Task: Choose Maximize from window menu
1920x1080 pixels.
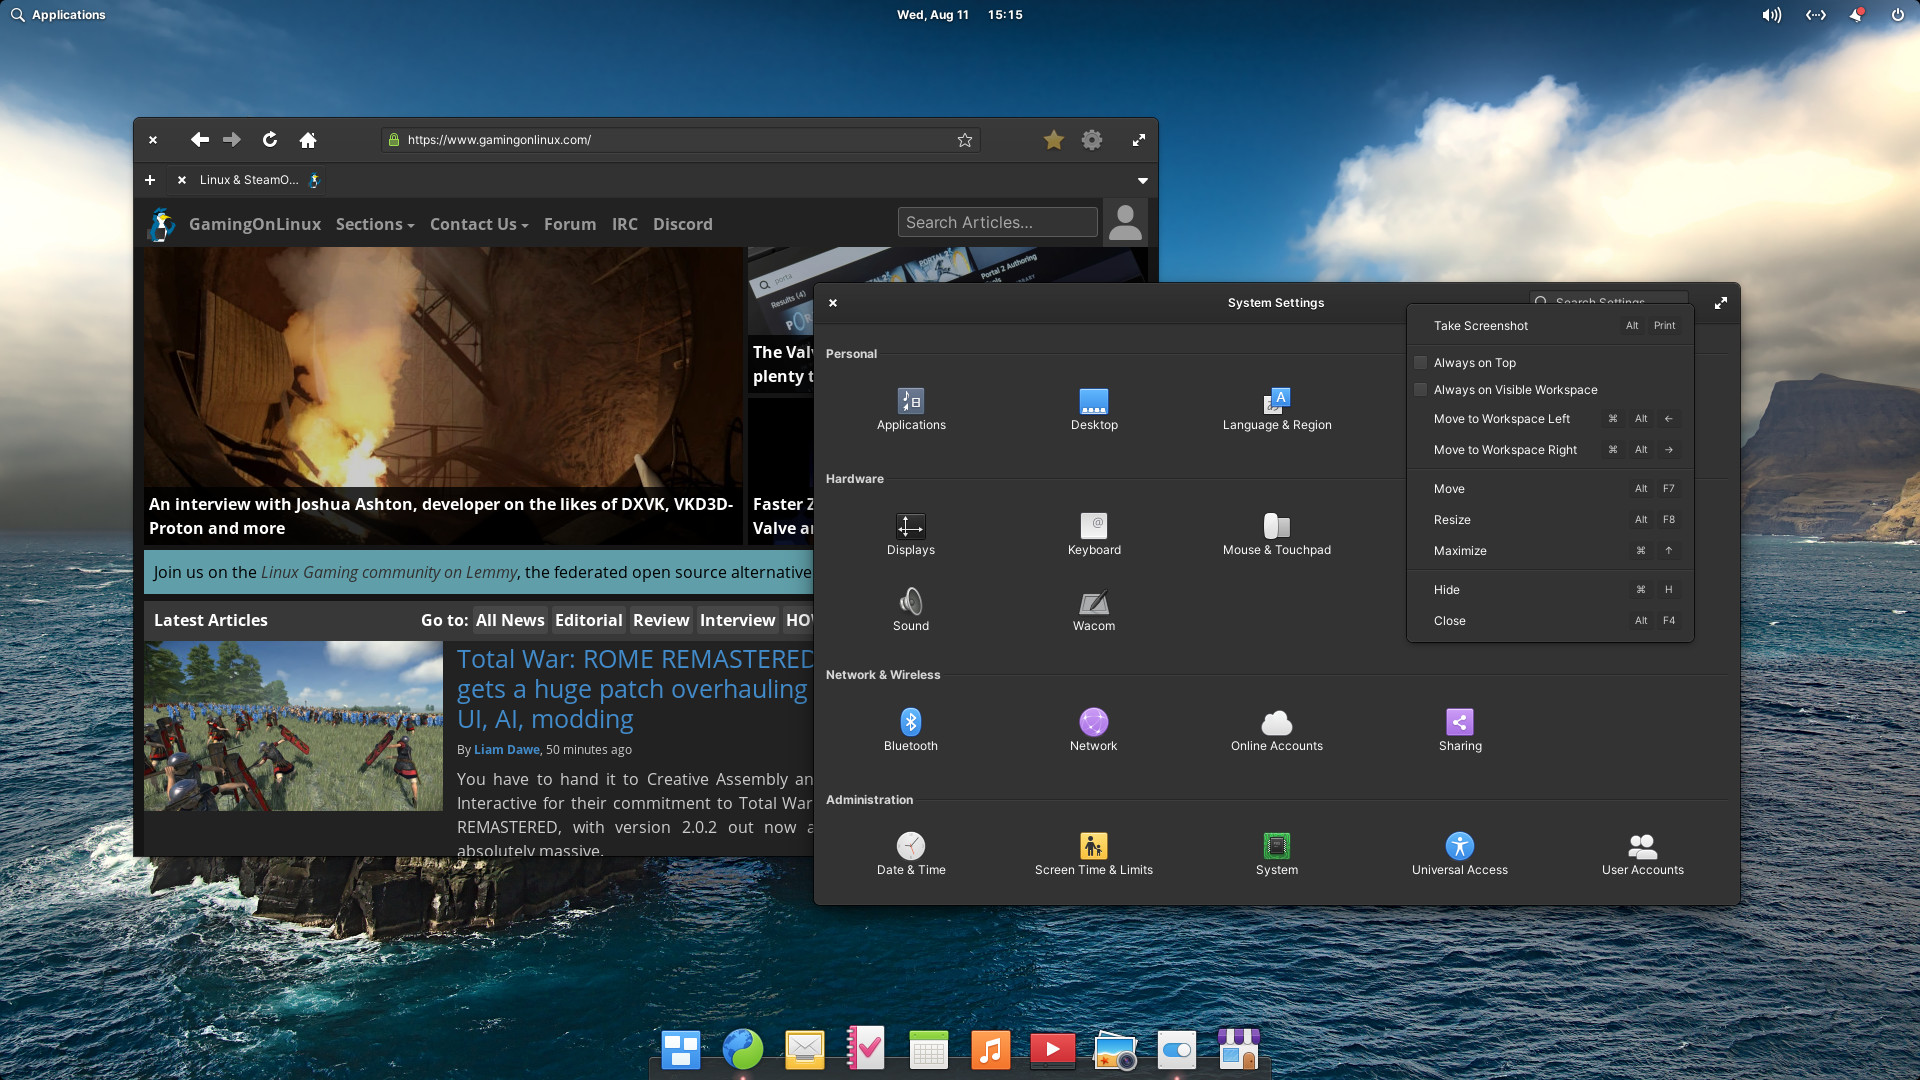Action: (x=1550, y=551)
